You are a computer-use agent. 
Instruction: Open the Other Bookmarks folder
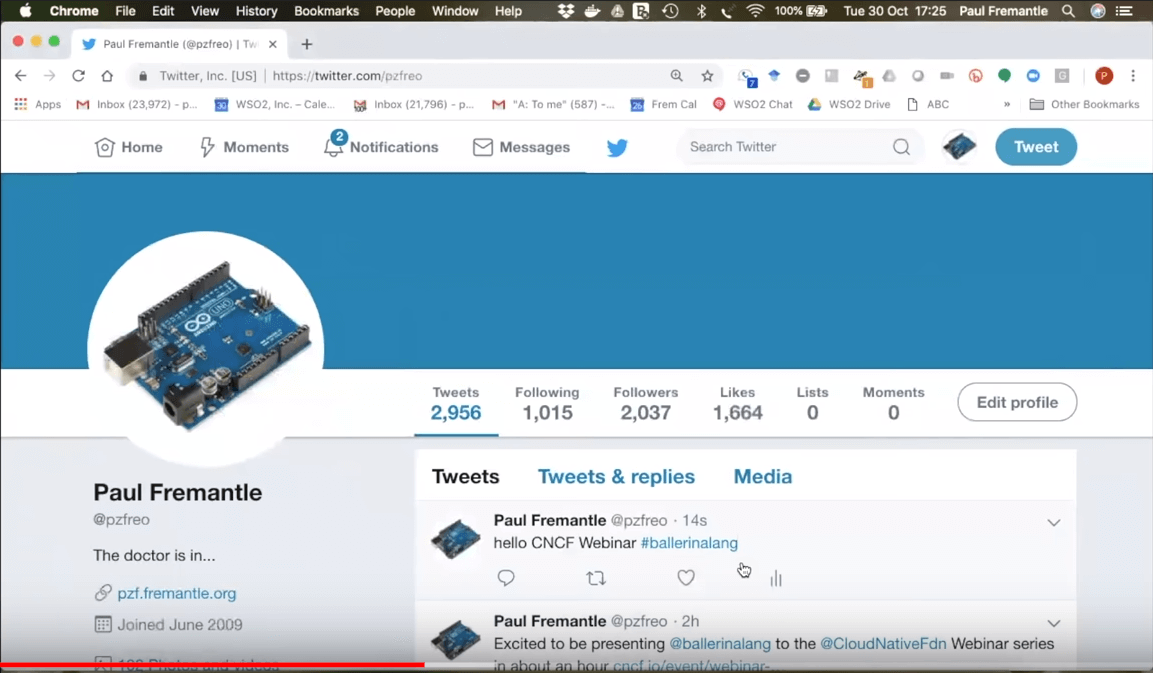(x=1085, y=104)
